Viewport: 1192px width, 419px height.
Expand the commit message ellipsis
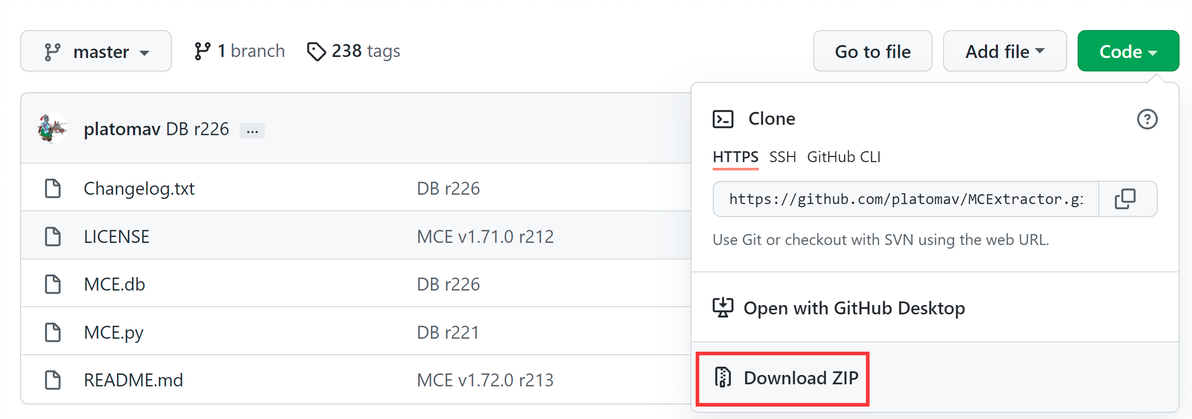coord(252,130)
